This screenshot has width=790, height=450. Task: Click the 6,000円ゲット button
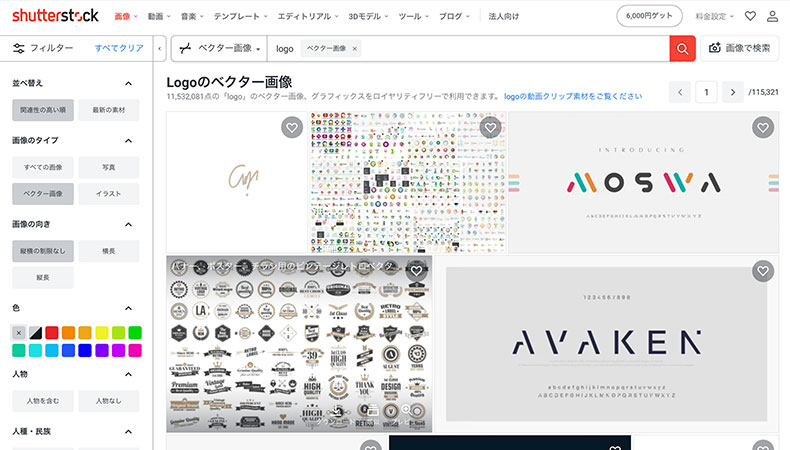point(649,16)
